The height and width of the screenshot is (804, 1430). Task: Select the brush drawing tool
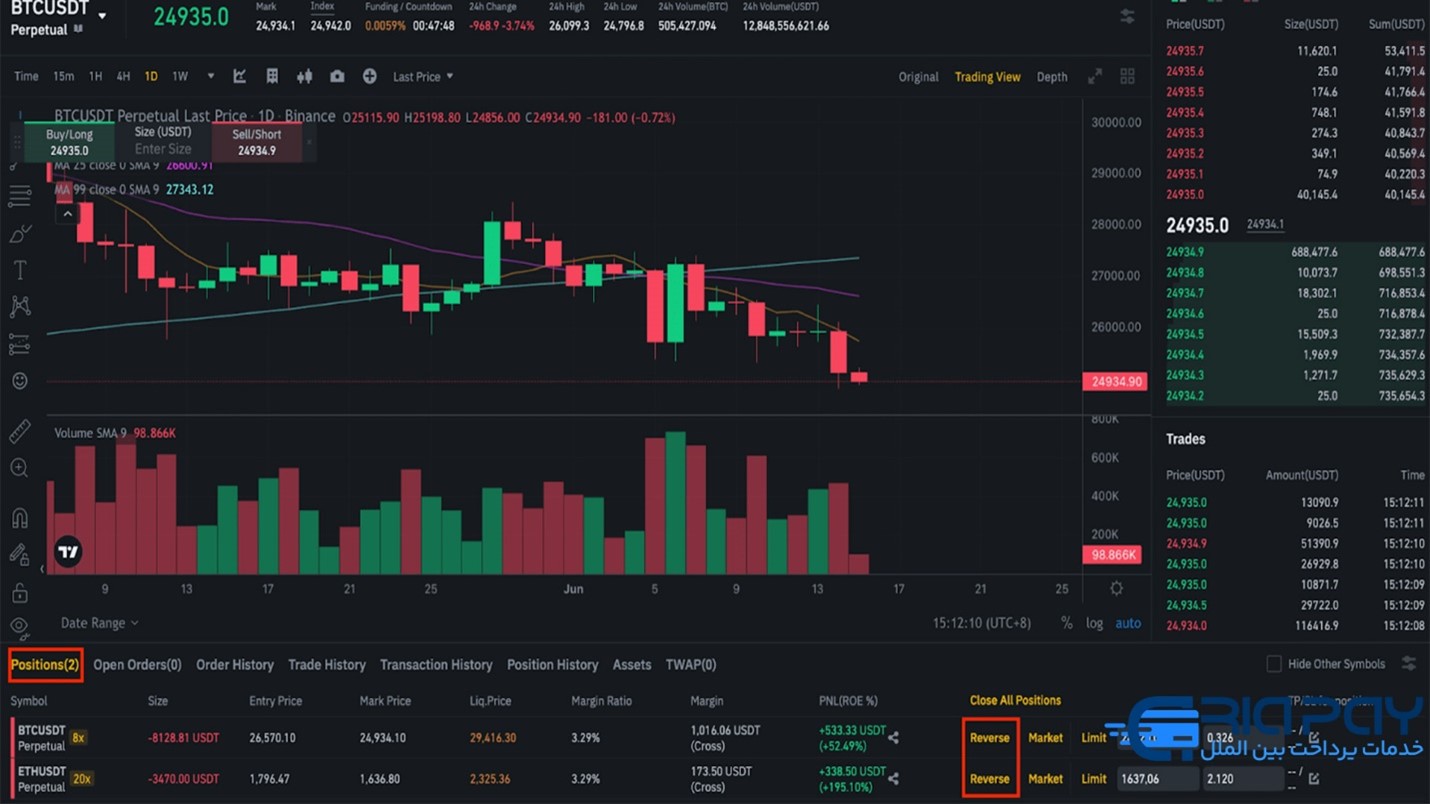click(x=19, y=234)
